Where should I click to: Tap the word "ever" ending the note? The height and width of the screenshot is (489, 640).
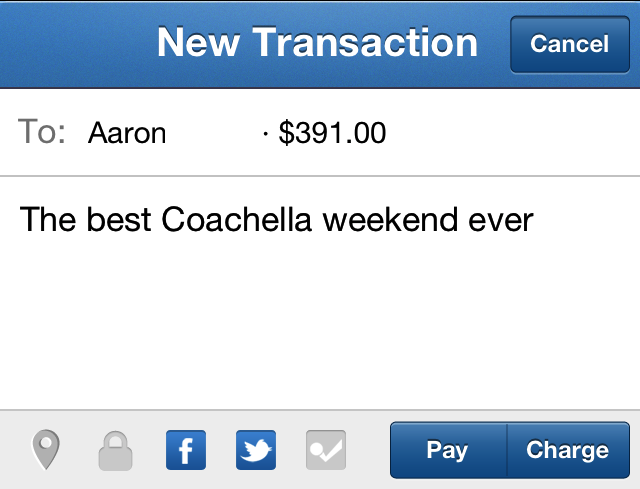(501, 219)
